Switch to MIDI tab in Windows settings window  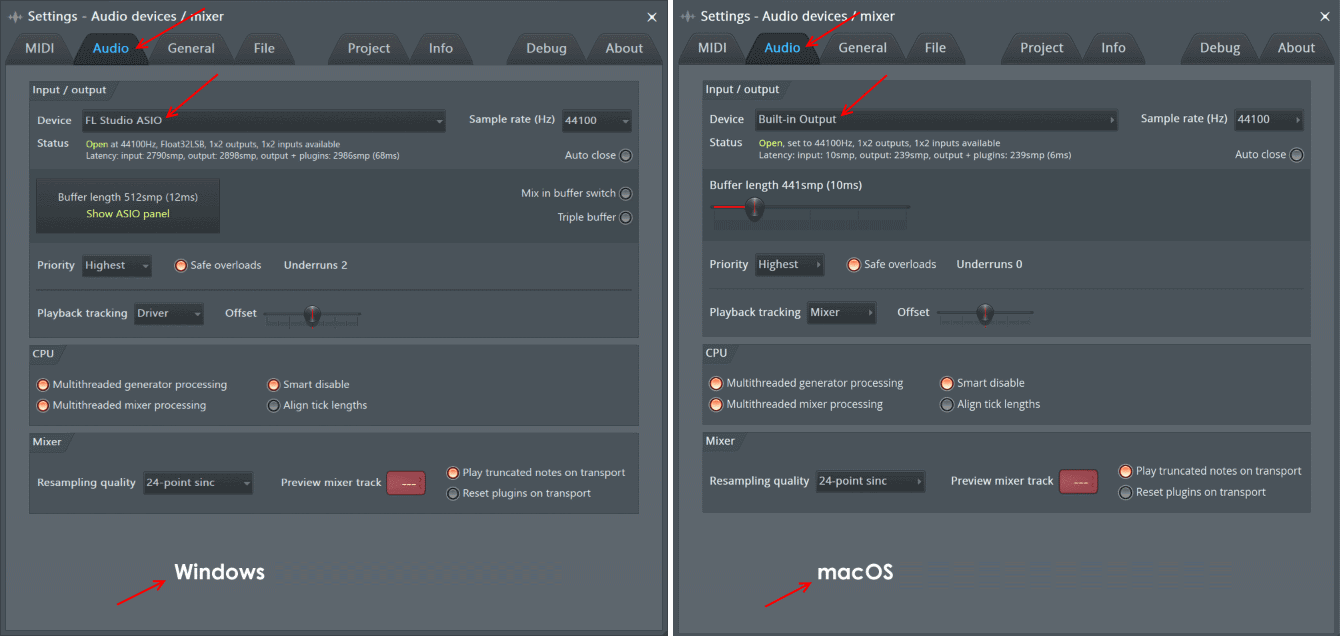pyautogui.click(x=40, y=48)
